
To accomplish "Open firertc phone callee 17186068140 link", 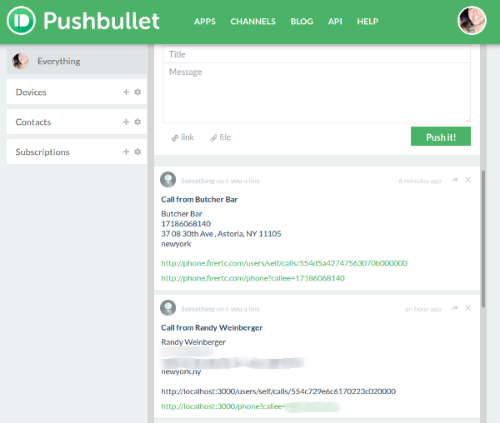I will tap(253, 278).
